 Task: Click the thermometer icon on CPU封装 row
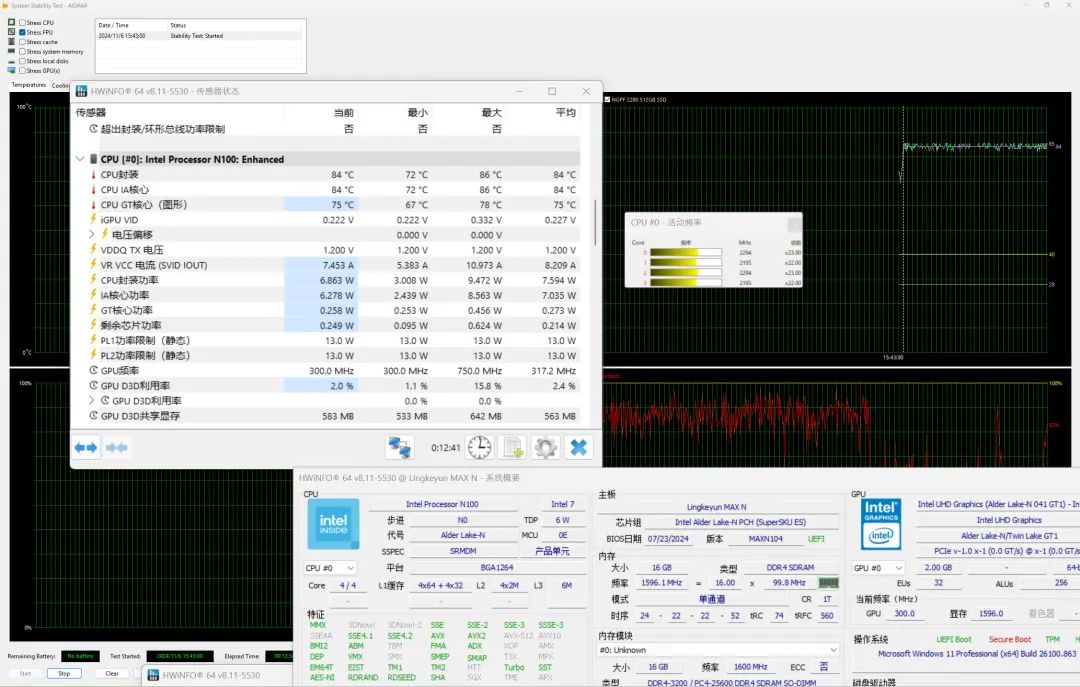tap(94, 175)
